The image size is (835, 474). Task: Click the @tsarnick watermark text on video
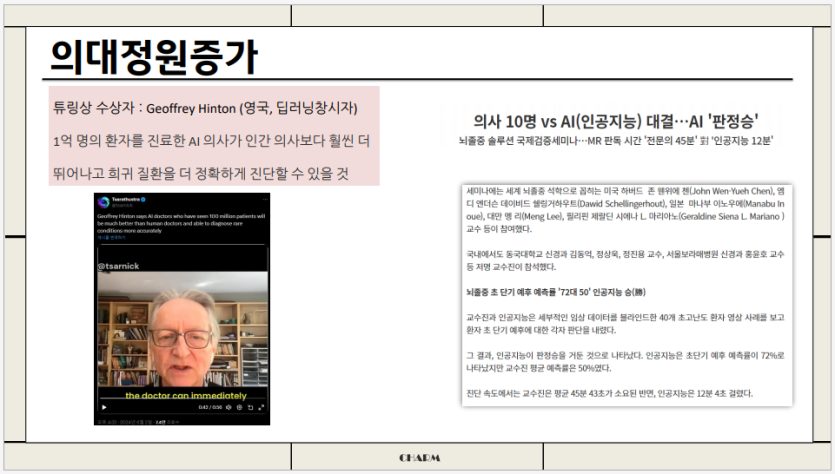[x=118, y=266]
